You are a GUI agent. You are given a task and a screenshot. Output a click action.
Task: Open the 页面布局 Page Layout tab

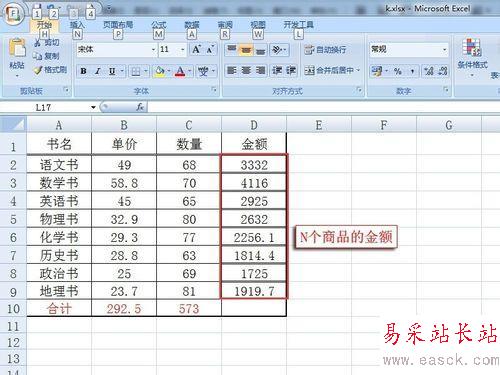click(x=118, y=25)
